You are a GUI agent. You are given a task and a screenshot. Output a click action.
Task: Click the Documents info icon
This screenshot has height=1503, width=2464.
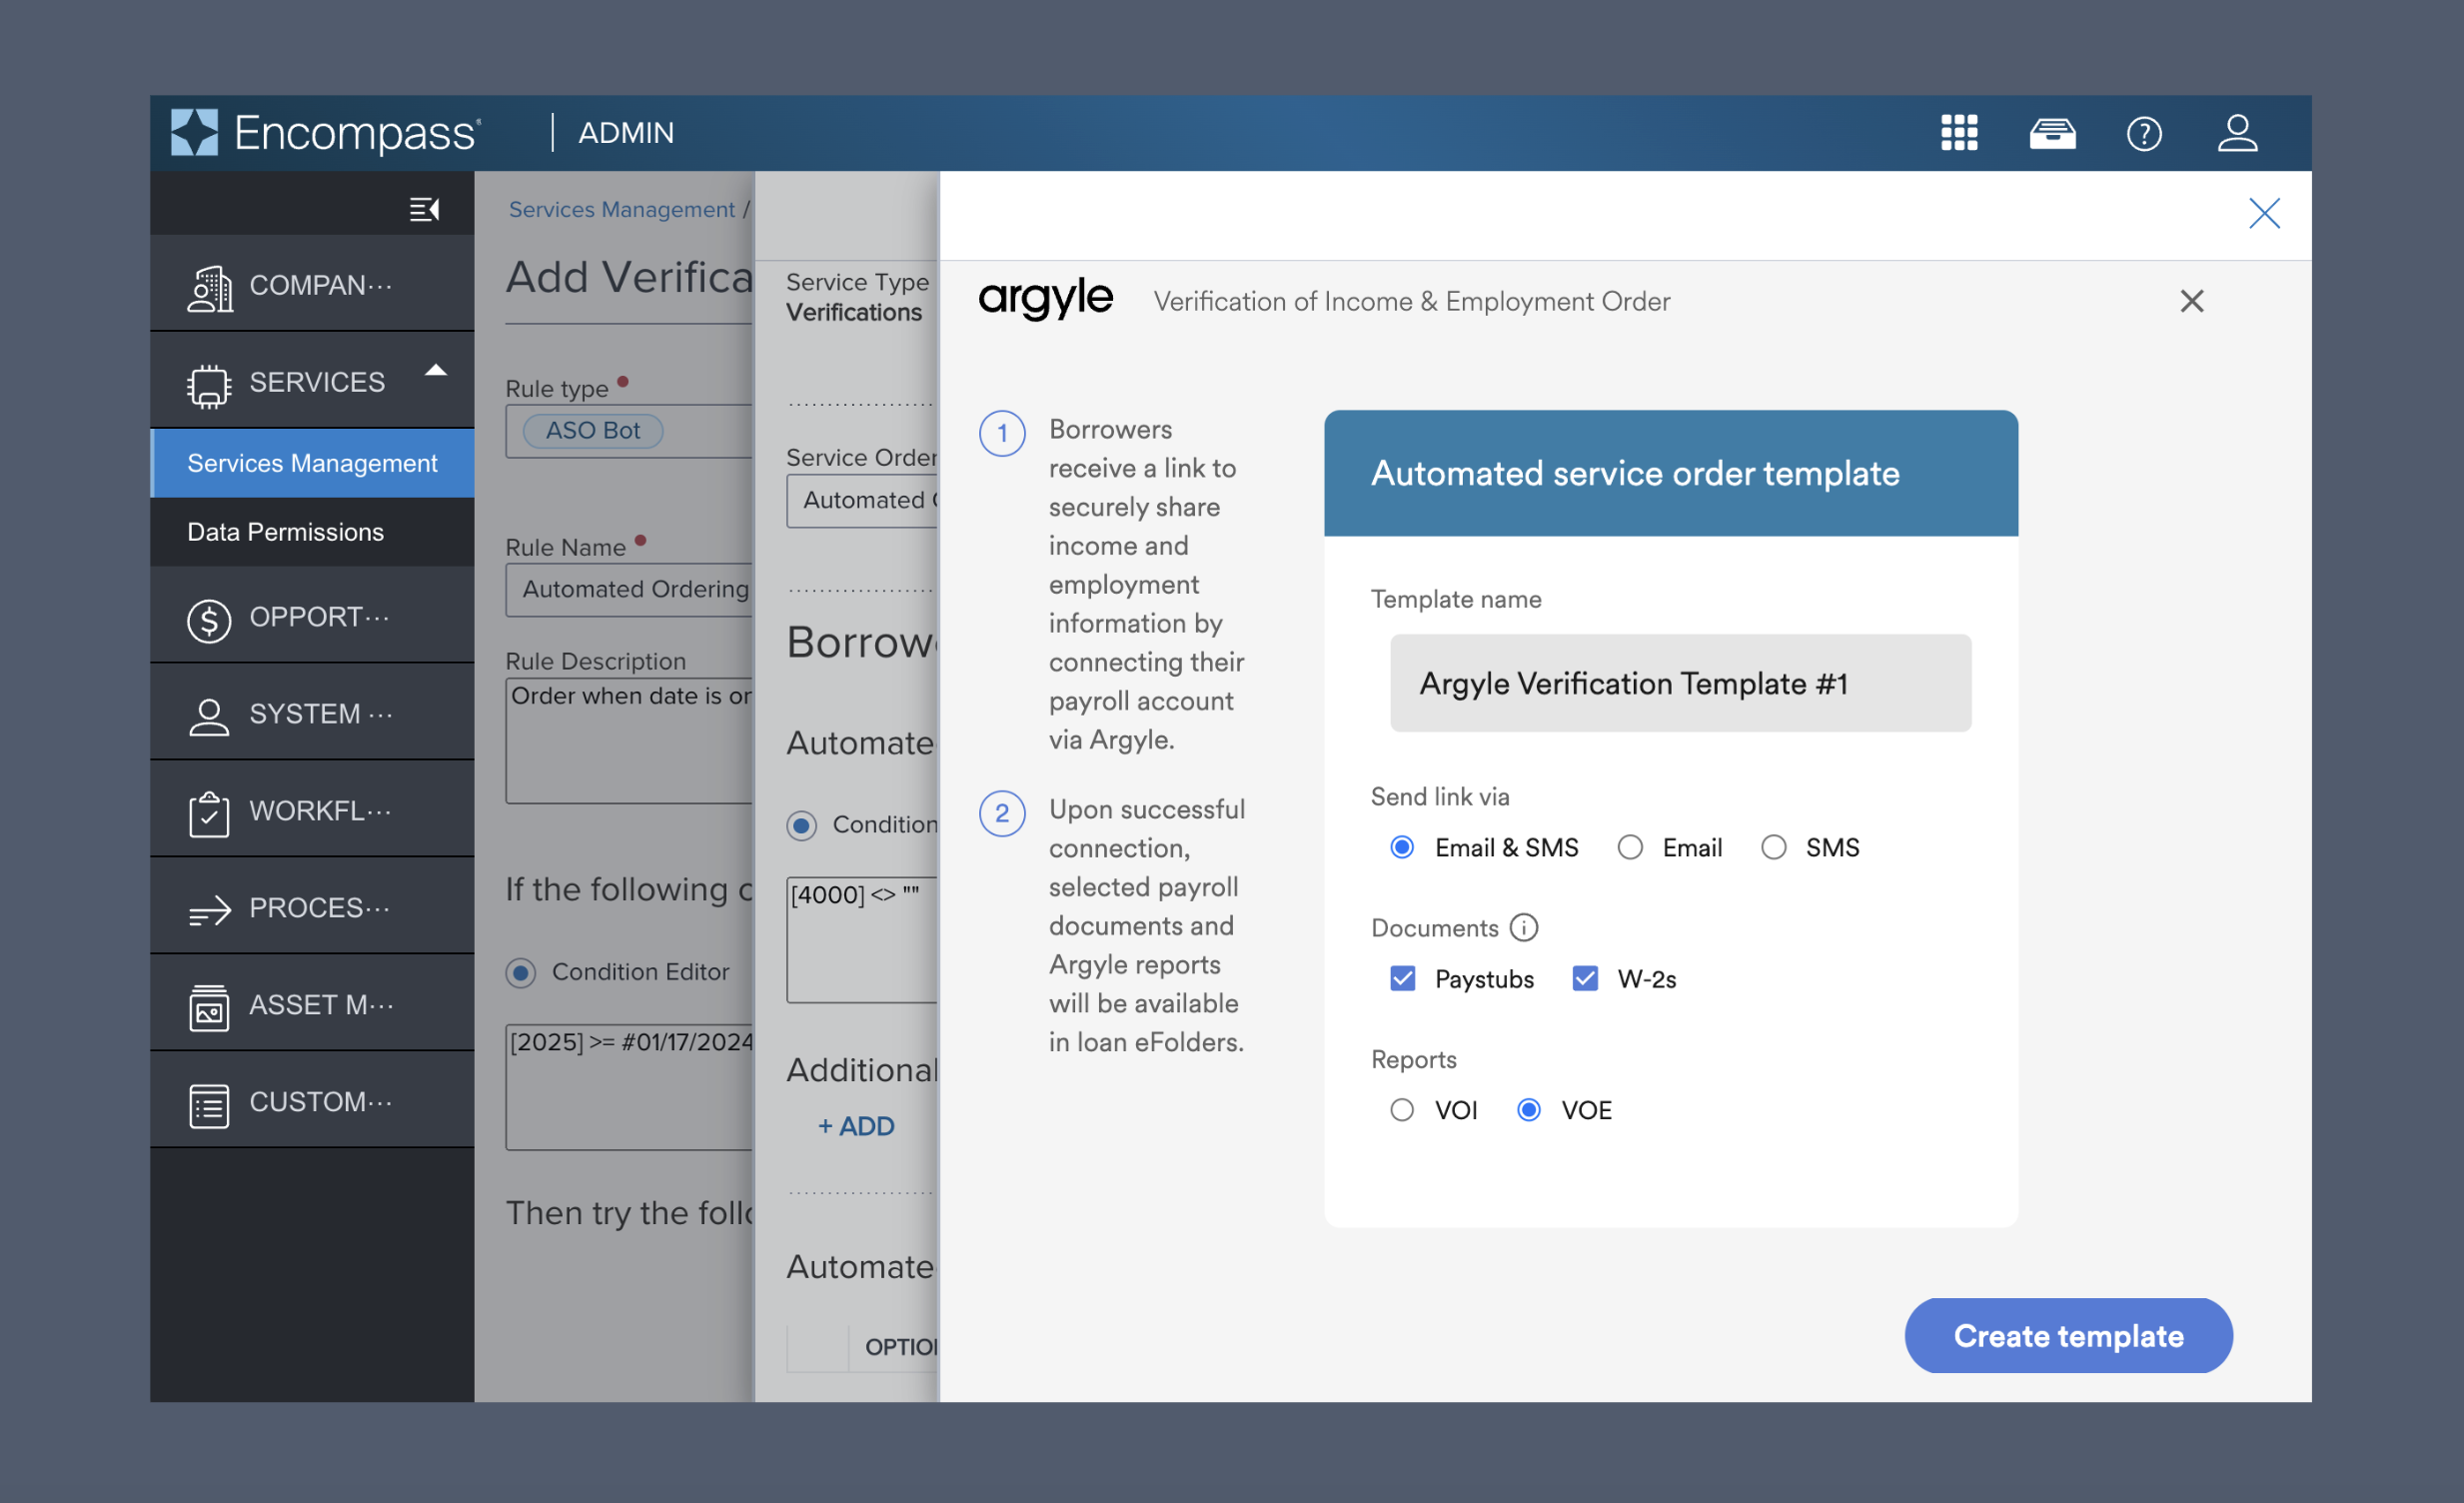[x=1522, y=927]
